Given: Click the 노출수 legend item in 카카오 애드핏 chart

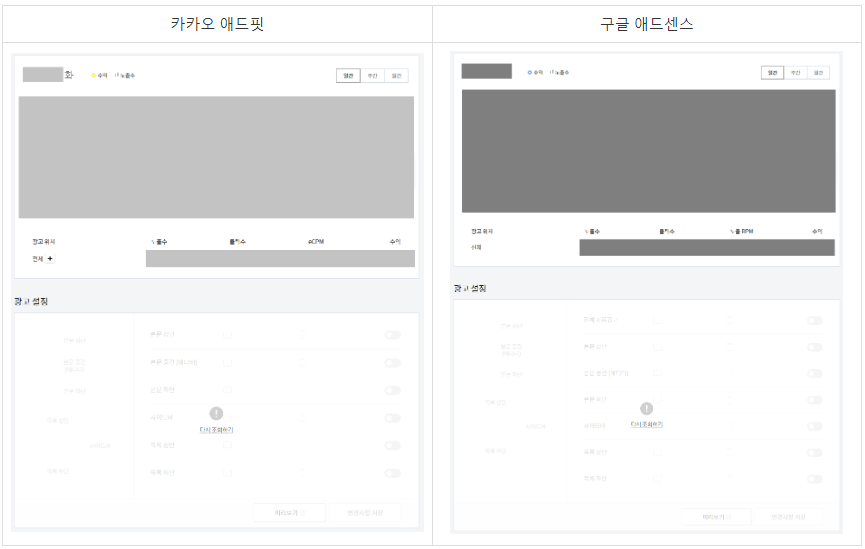Looking at the screenshot, I should tap(125, 76).
